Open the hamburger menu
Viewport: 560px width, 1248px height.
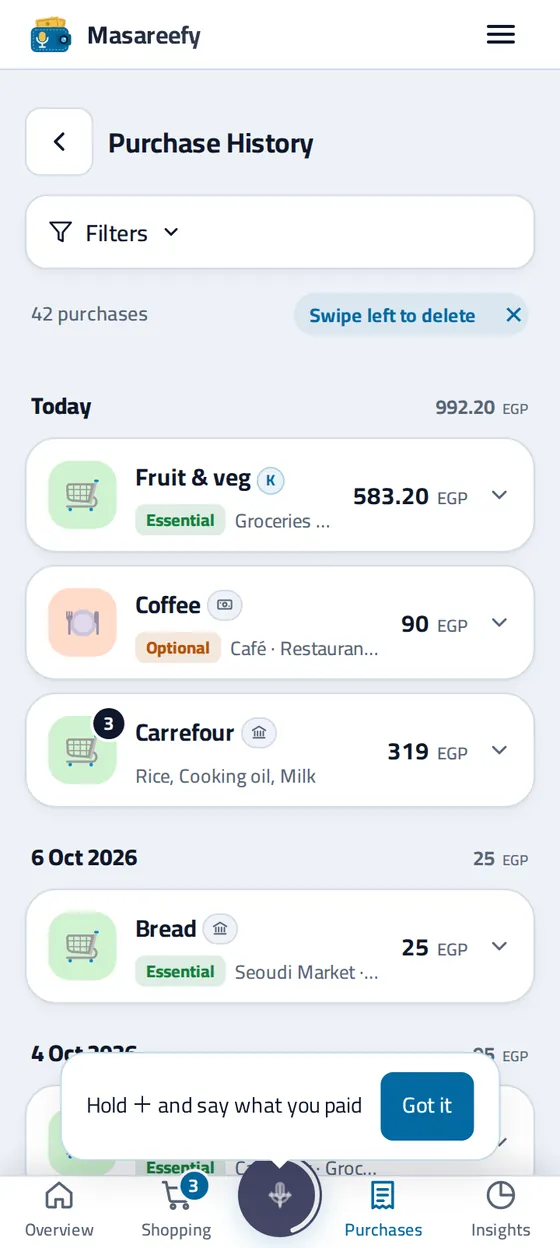coord(500,35)
